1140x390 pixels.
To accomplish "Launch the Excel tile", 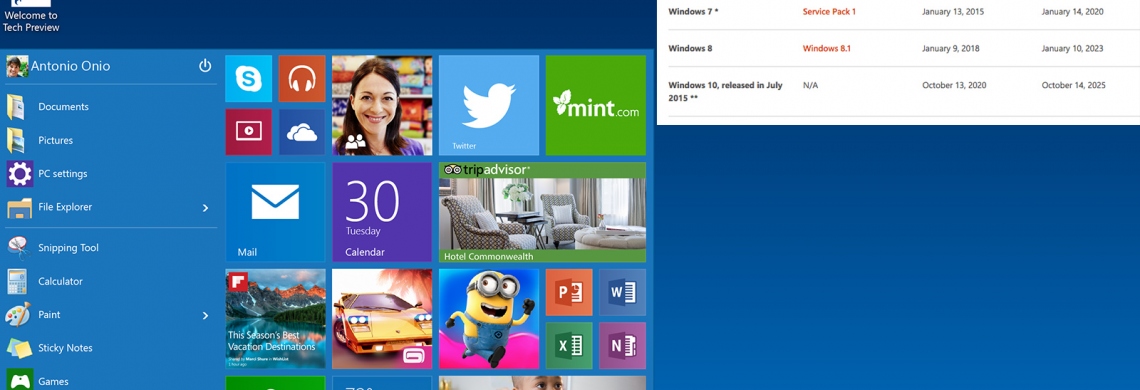I will [x=569, y=346].
